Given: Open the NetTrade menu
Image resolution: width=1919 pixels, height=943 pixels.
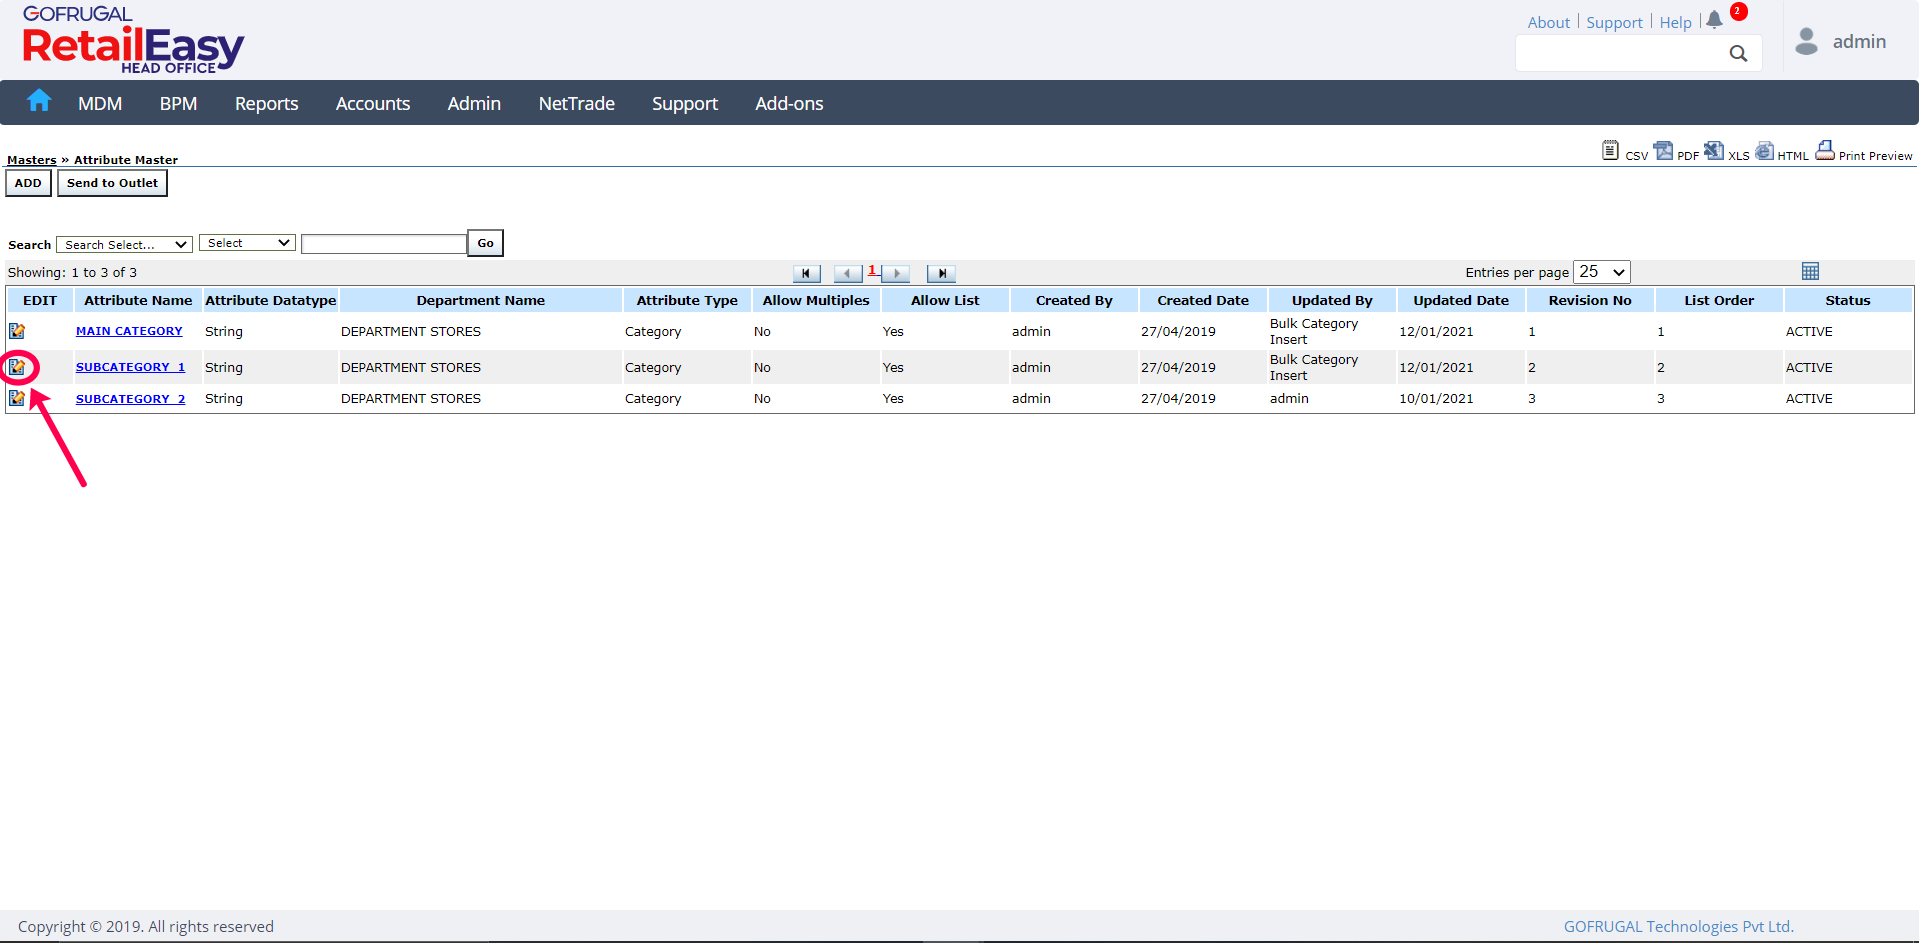Looking at the screenshot, I should click(x=577, y=104).
